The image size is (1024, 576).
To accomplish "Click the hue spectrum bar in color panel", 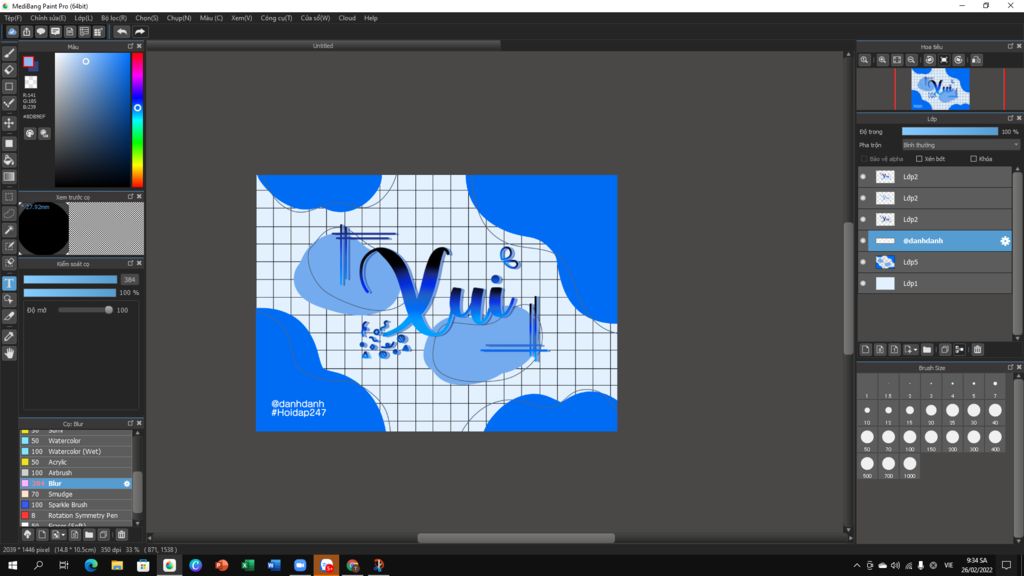I will pos(137,120).
